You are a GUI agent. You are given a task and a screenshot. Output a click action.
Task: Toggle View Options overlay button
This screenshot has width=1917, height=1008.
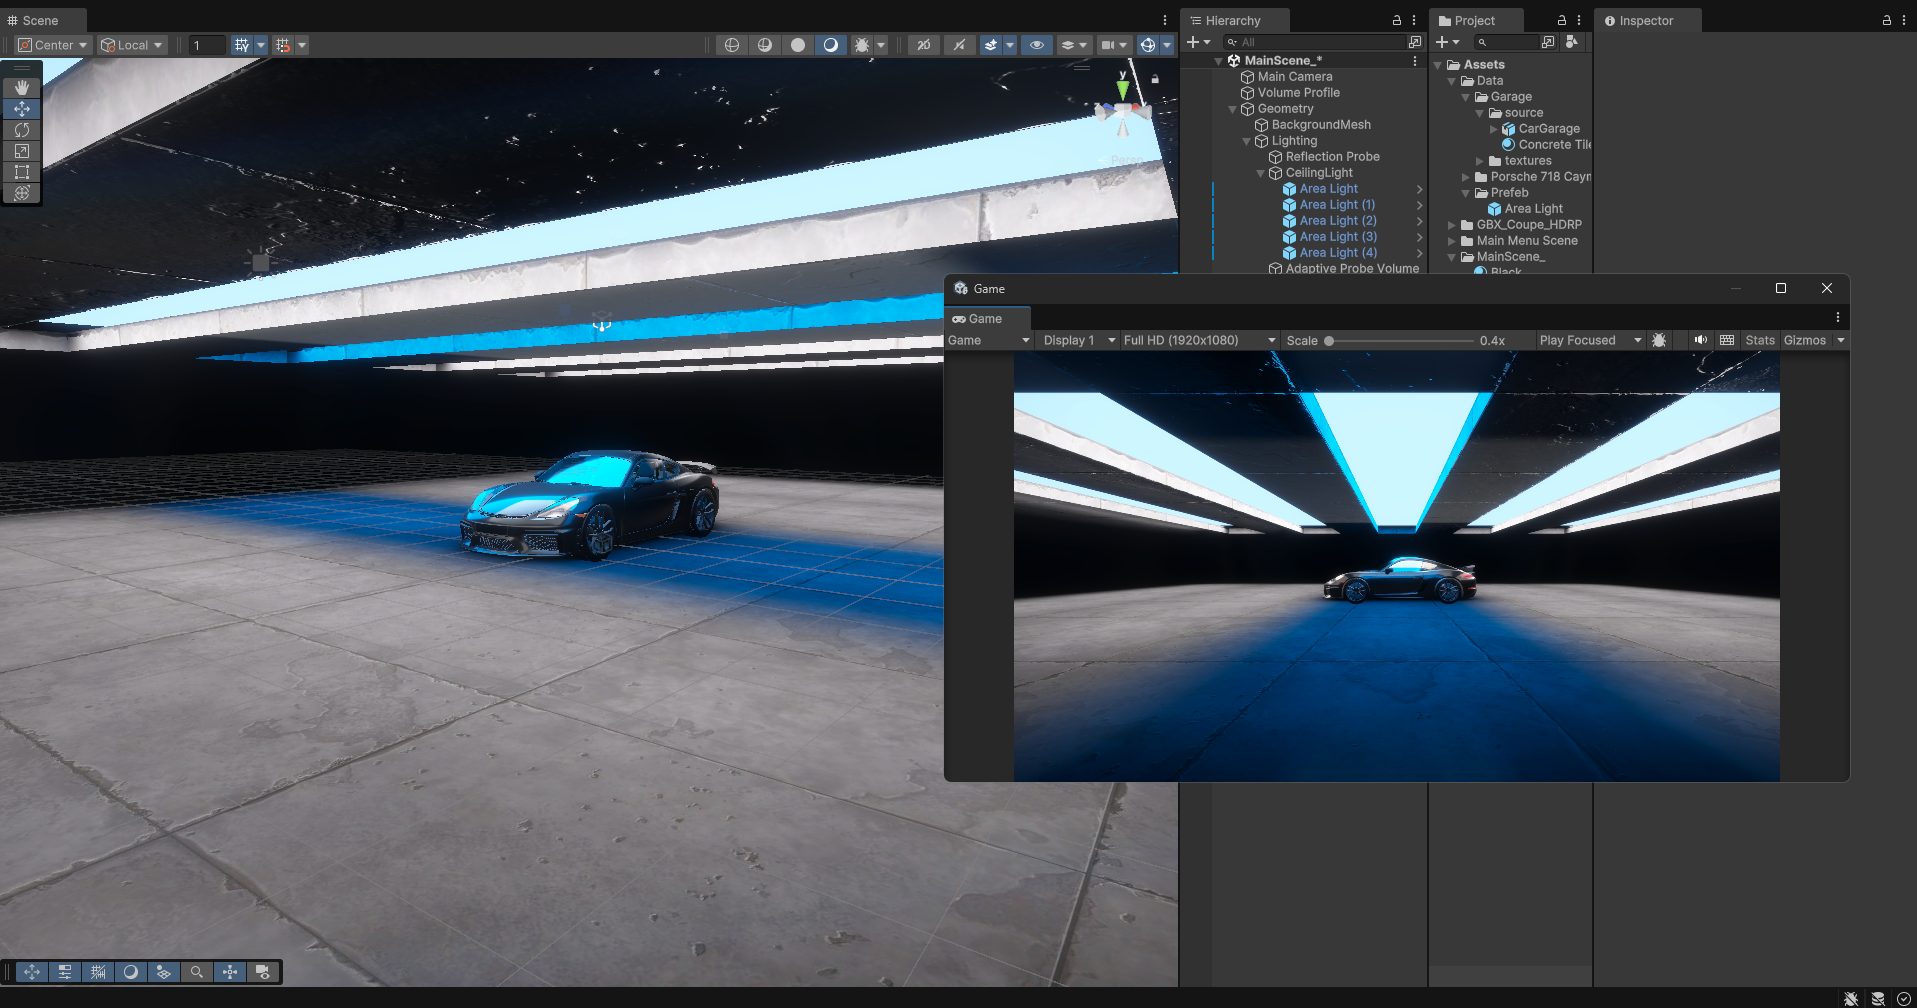pos(164,972)
